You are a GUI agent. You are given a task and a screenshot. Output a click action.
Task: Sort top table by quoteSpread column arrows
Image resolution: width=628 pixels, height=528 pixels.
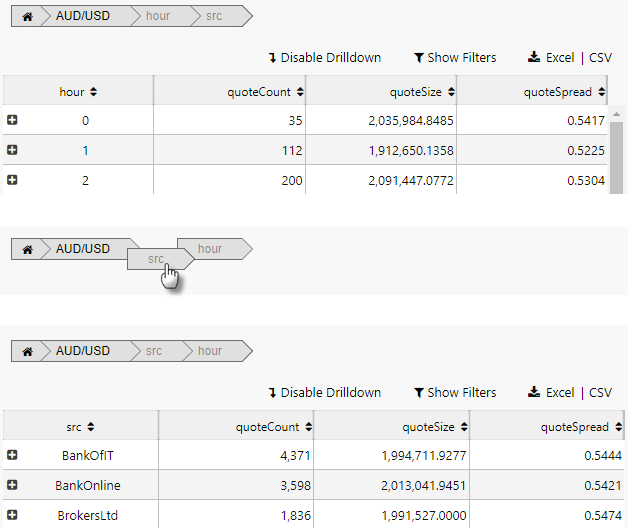point(601,92)
